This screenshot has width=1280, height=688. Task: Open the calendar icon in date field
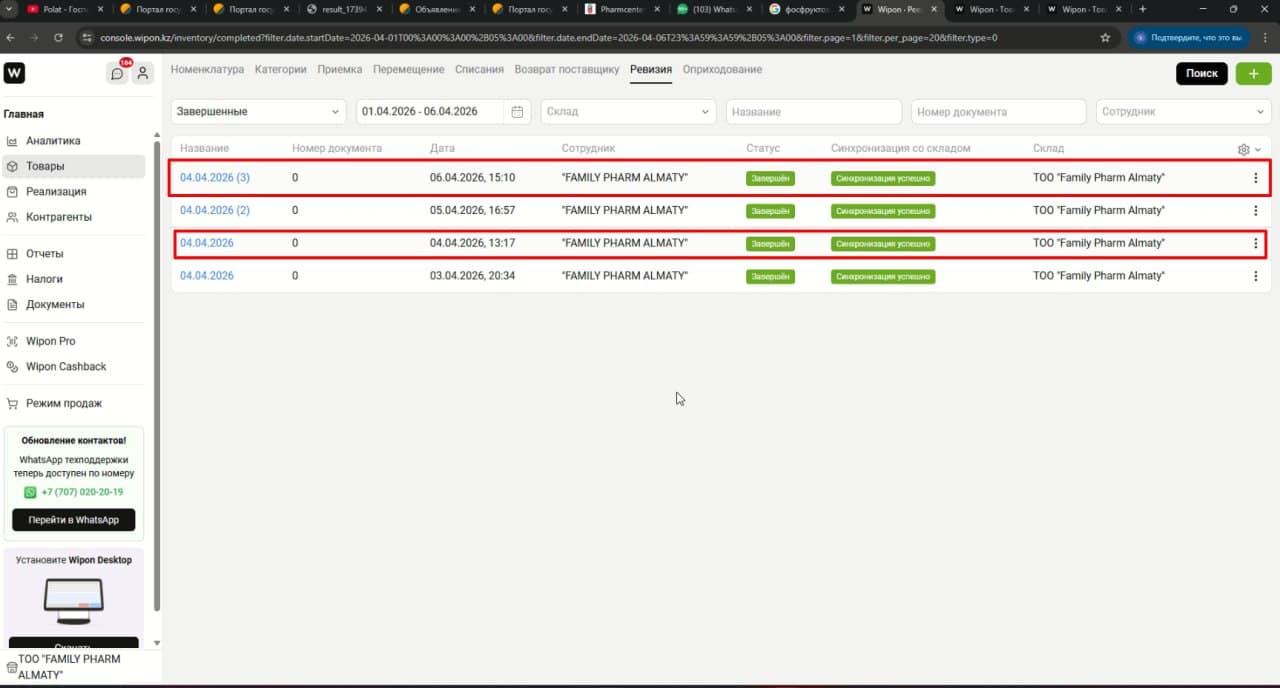pos(517,112)
